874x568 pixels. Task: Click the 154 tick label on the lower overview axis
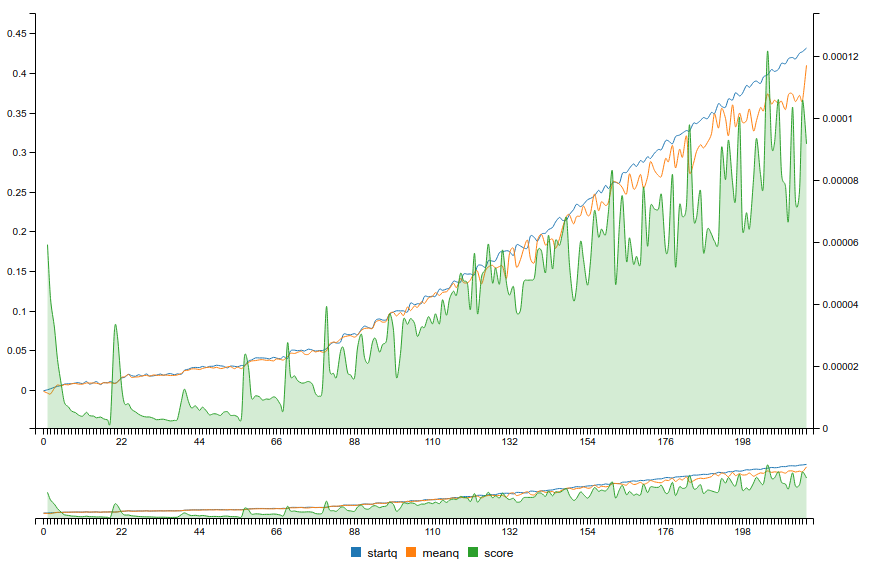coord(588,533)
